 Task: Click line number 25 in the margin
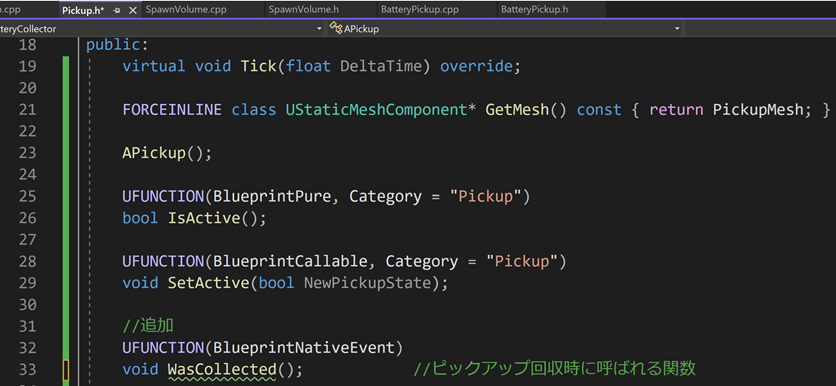click(27, 196)
